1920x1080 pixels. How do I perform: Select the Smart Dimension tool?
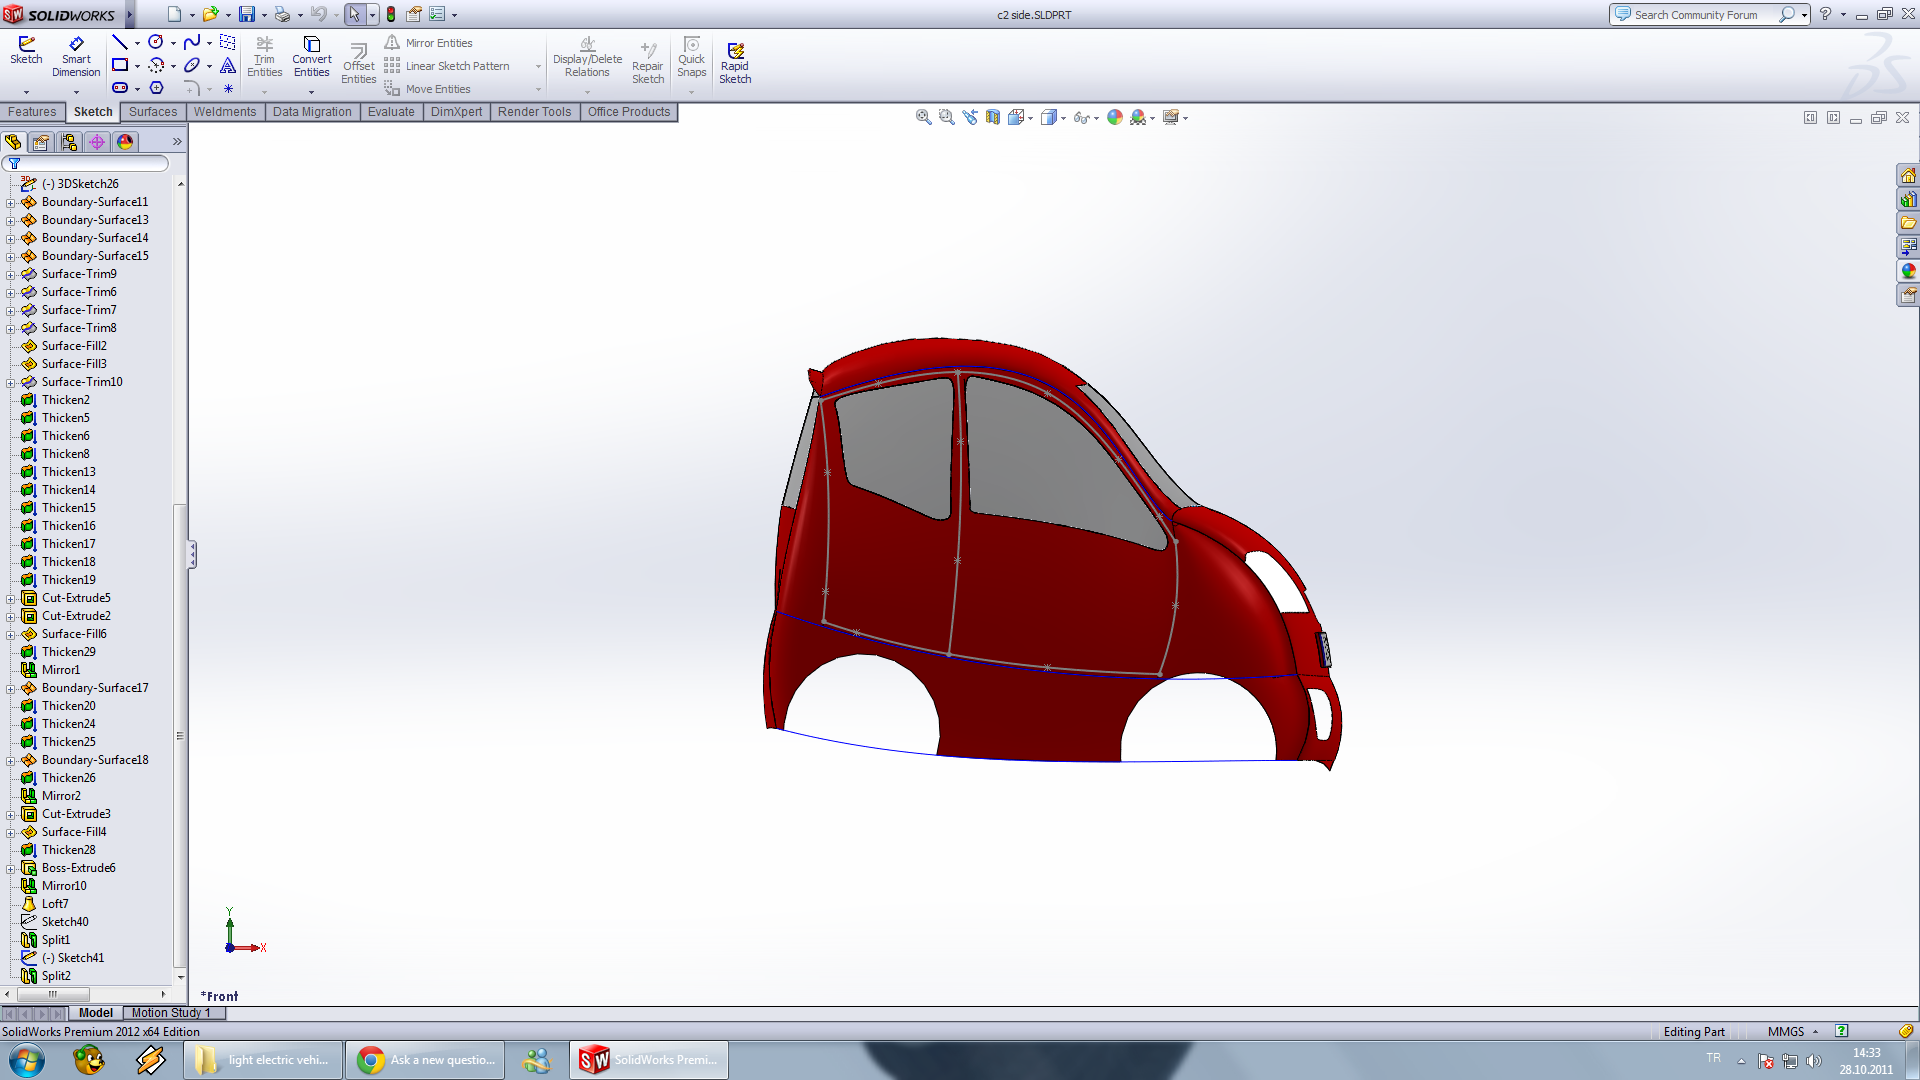click(x=76, y=57)
